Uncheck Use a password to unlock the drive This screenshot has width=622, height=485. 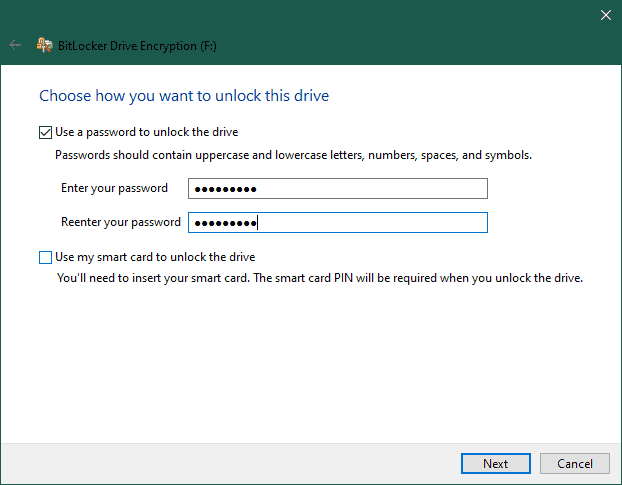click(x=45, y=132)
